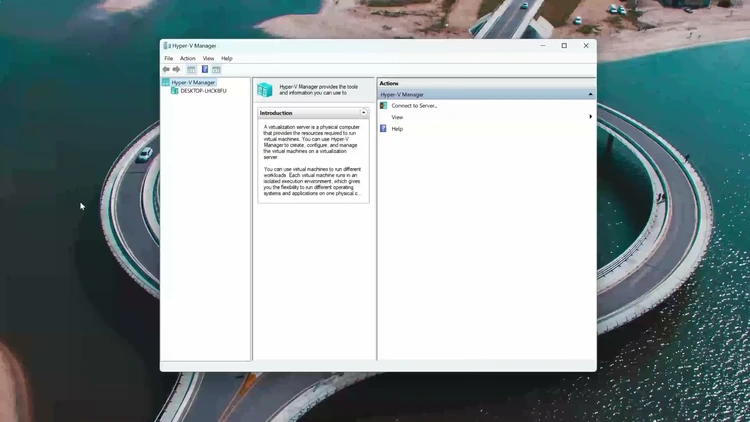750x422 pixels.
Task: Close the Hyper-V Manager window
Action: [x=586, y=45]
